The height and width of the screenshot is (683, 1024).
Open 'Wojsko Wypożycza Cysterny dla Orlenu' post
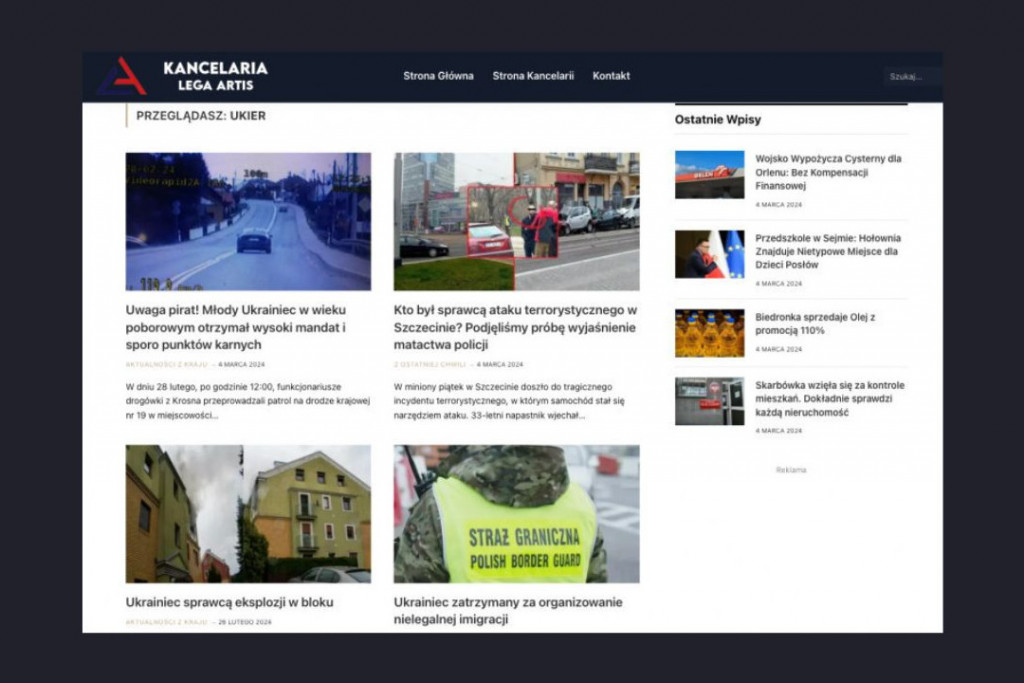click(828, 172)
